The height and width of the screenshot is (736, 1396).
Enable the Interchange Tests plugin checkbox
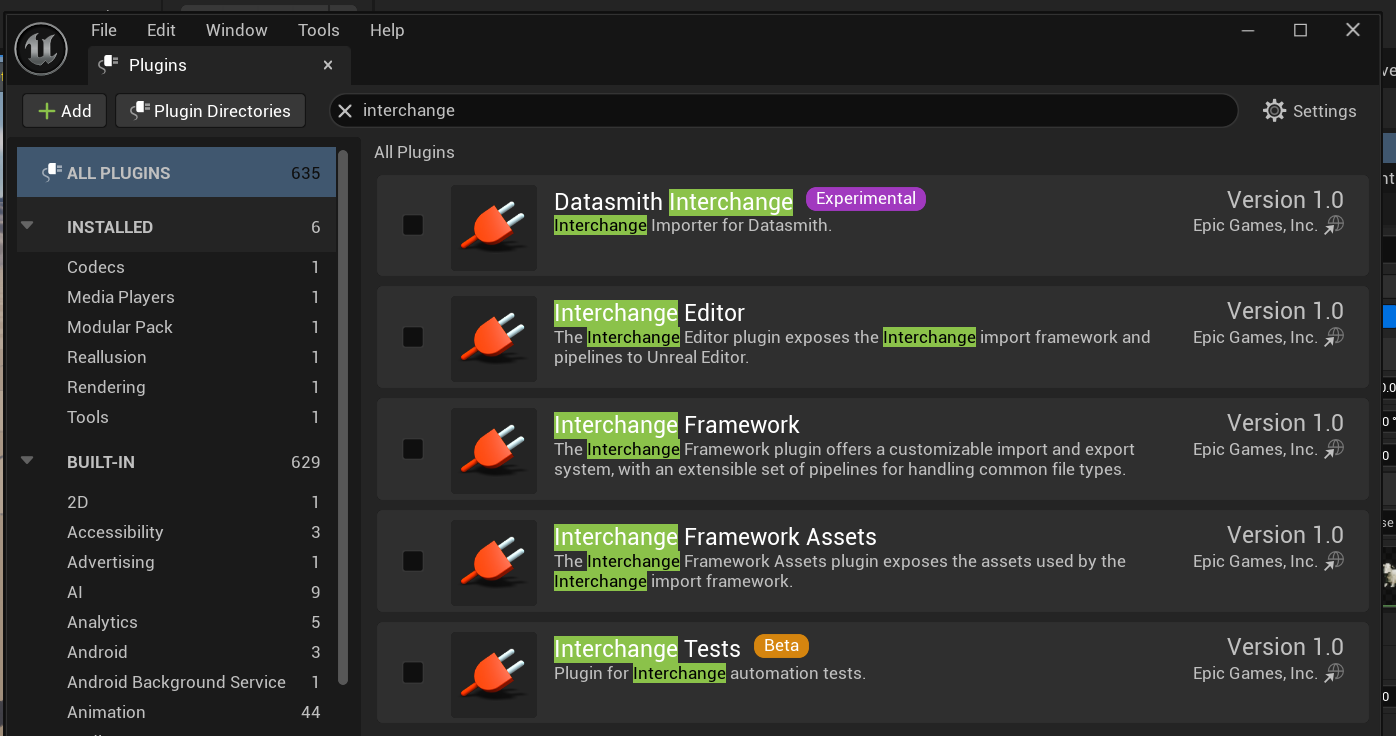click(413, 674)
